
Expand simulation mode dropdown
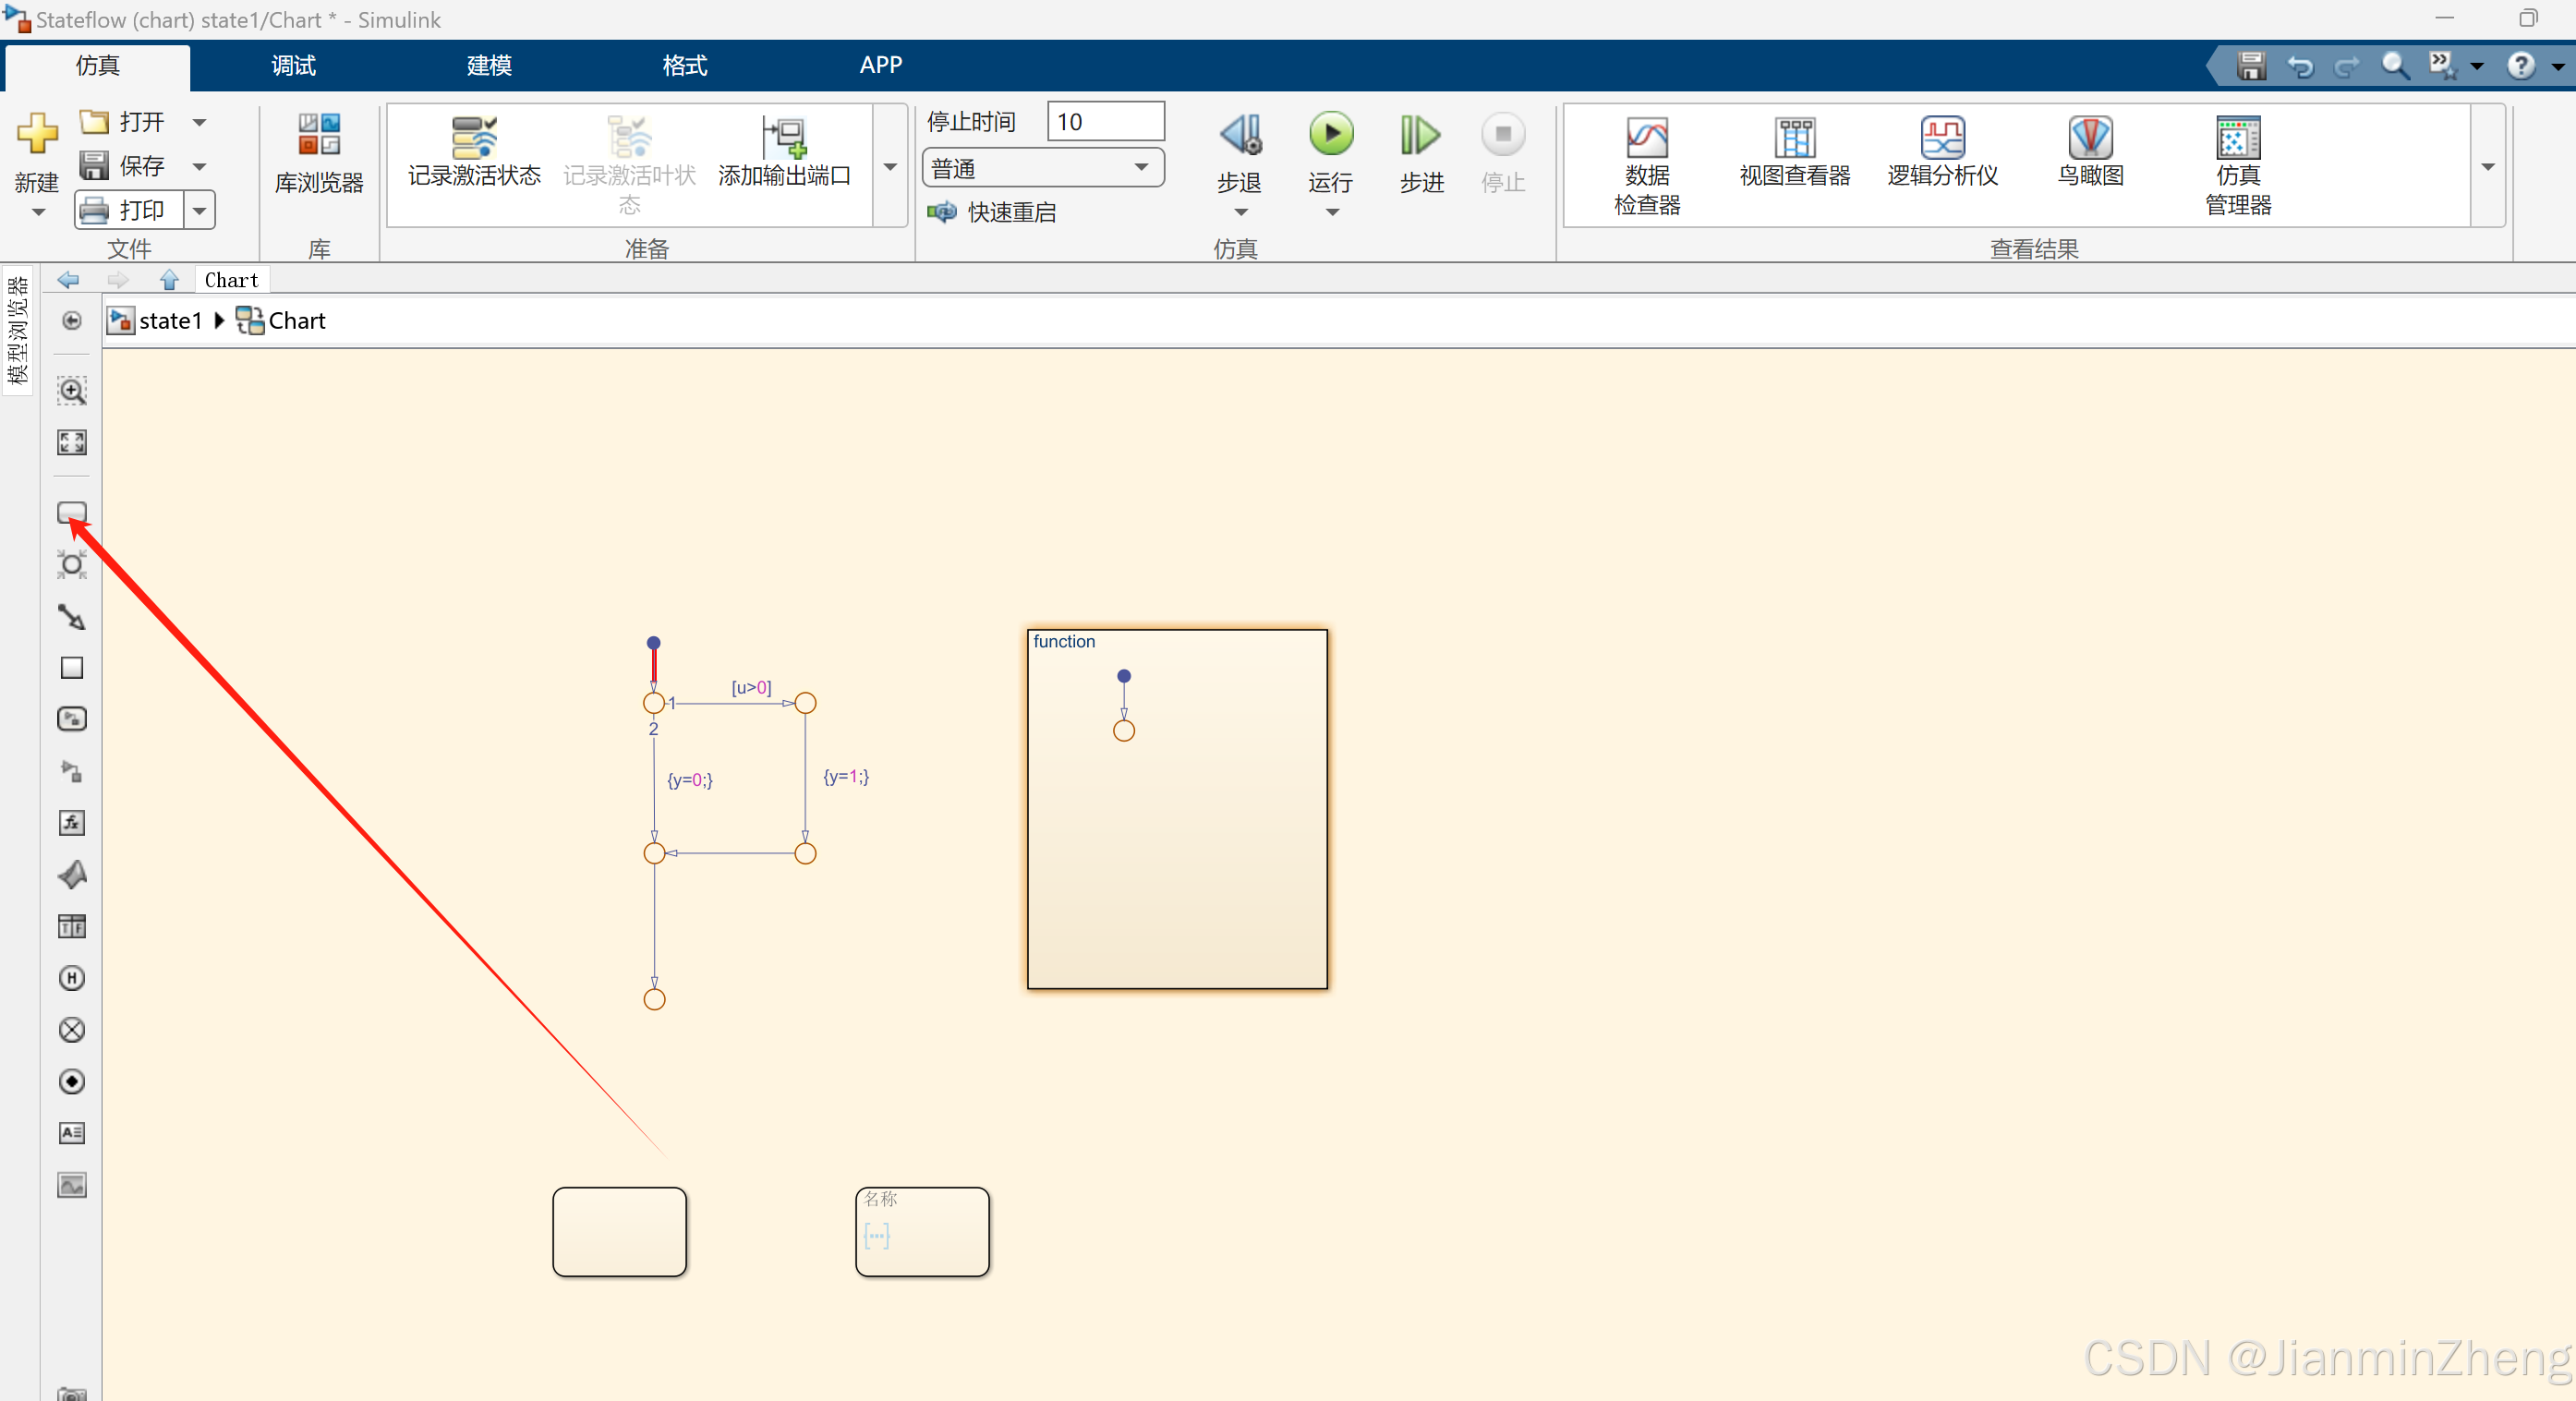(1141, 168)
